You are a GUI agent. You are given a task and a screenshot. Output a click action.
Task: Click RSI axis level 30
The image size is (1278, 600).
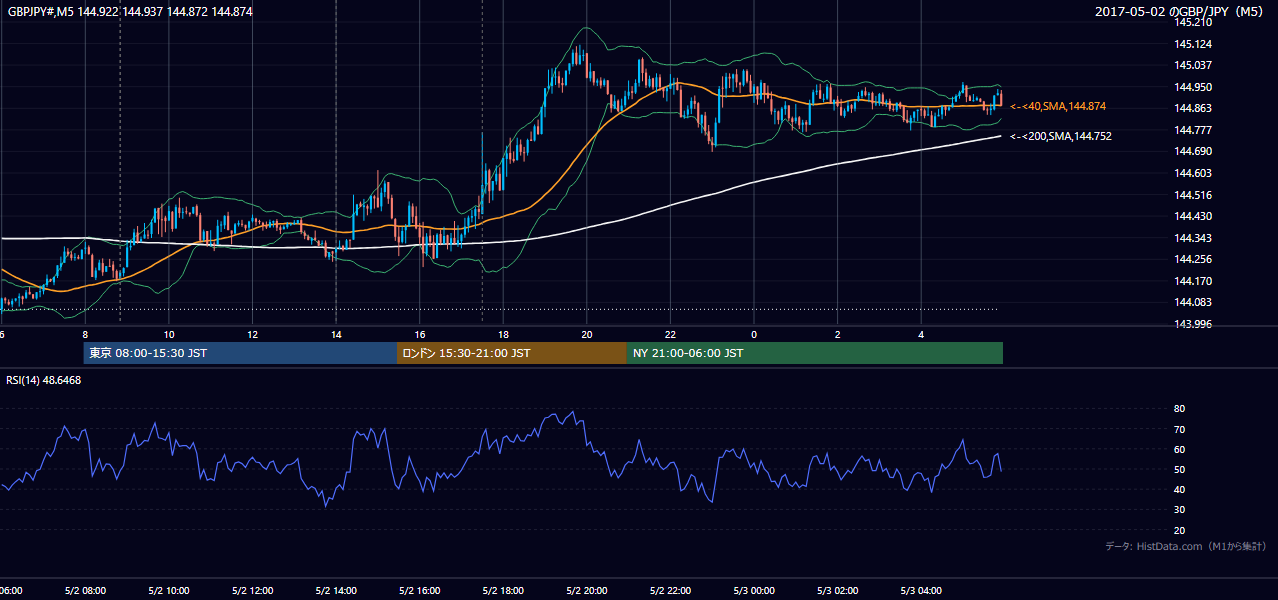[x=1179, y=510]
